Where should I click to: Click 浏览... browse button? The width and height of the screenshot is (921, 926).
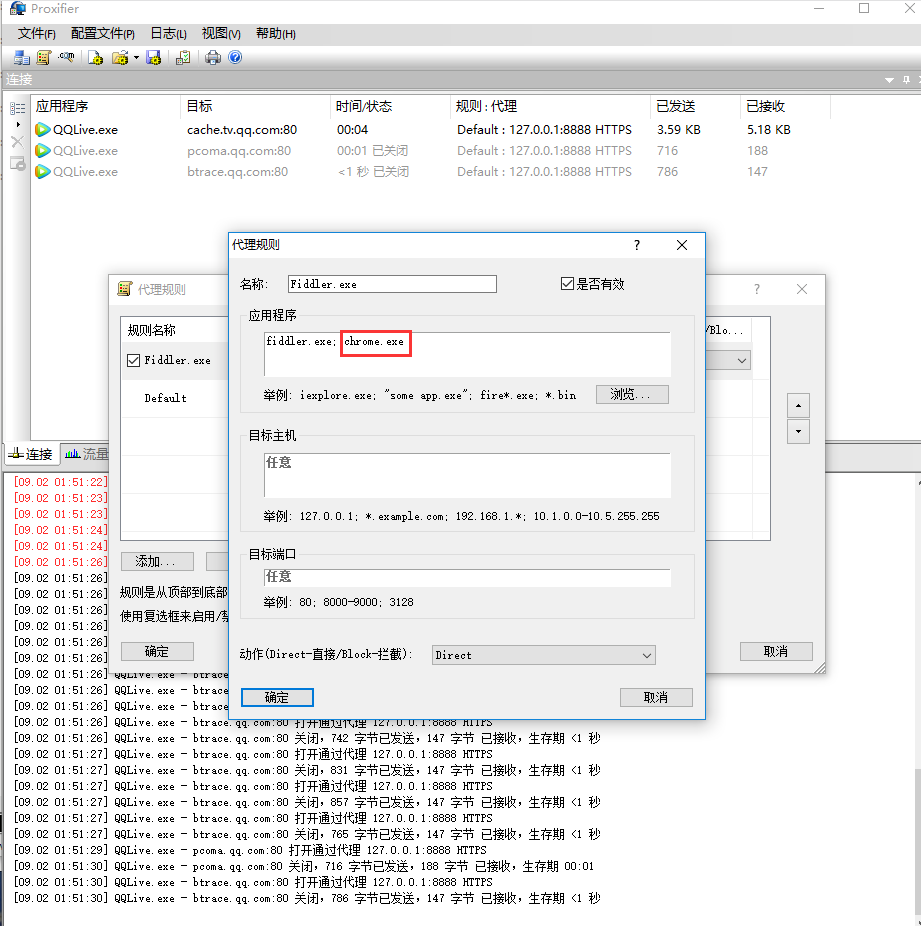point(632,394)
